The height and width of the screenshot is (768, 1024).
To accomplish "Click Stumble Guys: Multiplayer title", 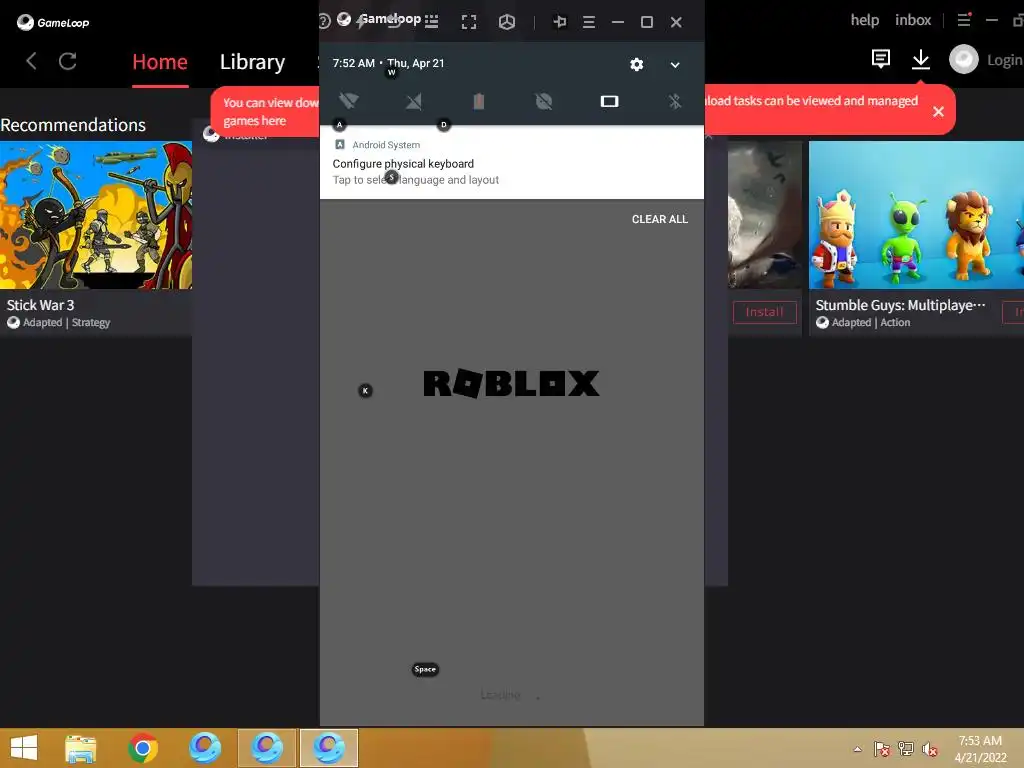I will coord(900,305).
